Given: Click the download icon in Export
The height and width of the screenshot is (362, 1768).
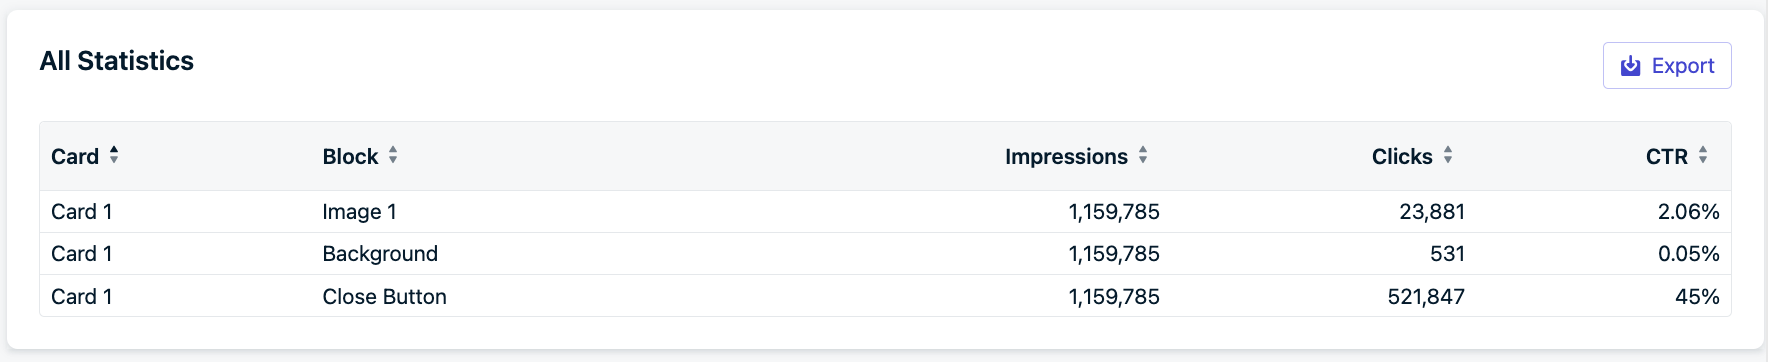Looking at the screenshot, I should (1630, 66).
